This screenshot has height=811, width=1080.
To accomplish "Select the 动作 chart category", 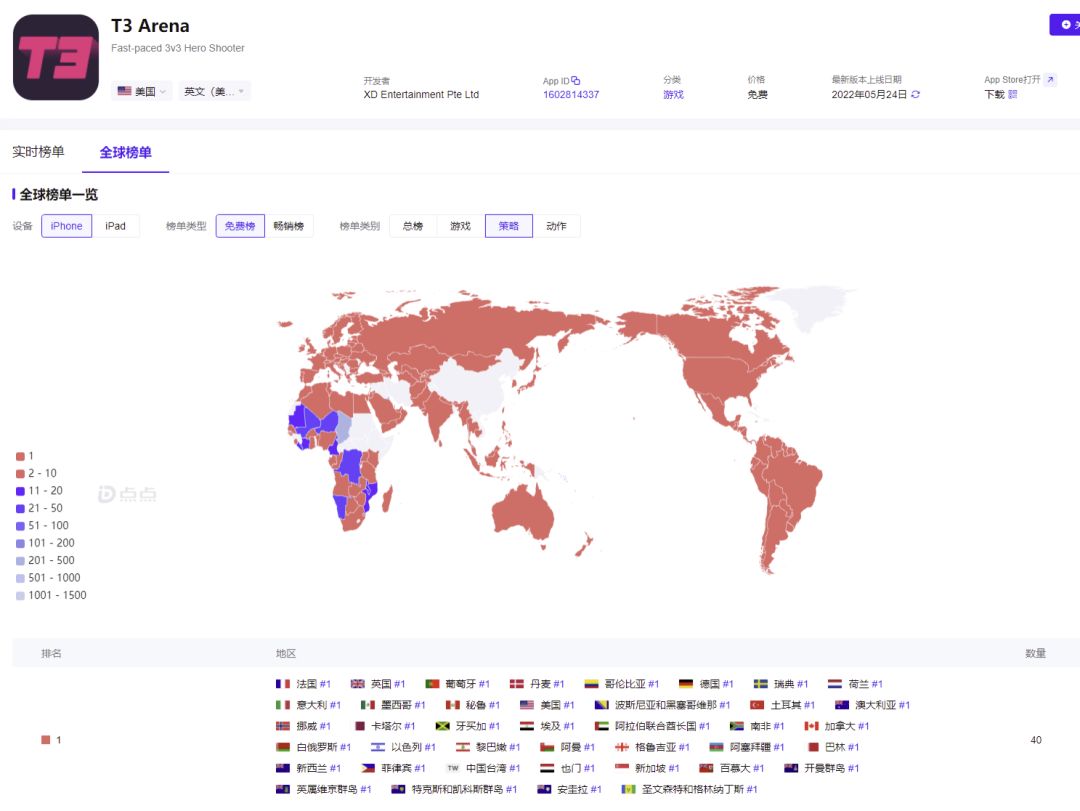I will pyautogui.click(x=556, y=226).
